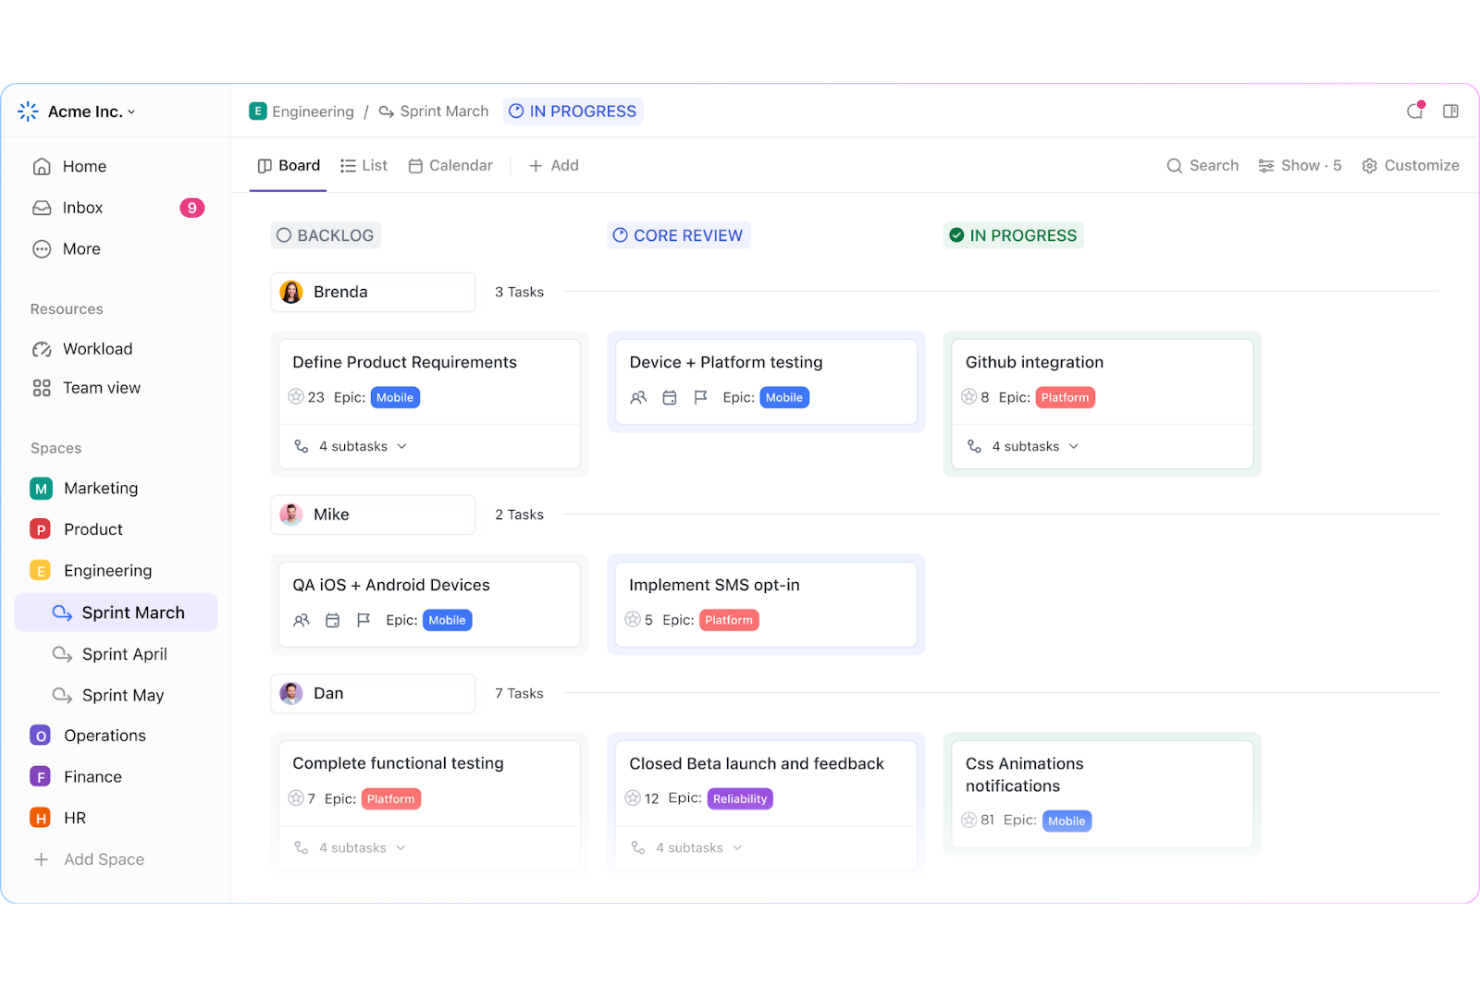Switch to the Board view tab
The image size is (1480, 987).
point(289,166)
